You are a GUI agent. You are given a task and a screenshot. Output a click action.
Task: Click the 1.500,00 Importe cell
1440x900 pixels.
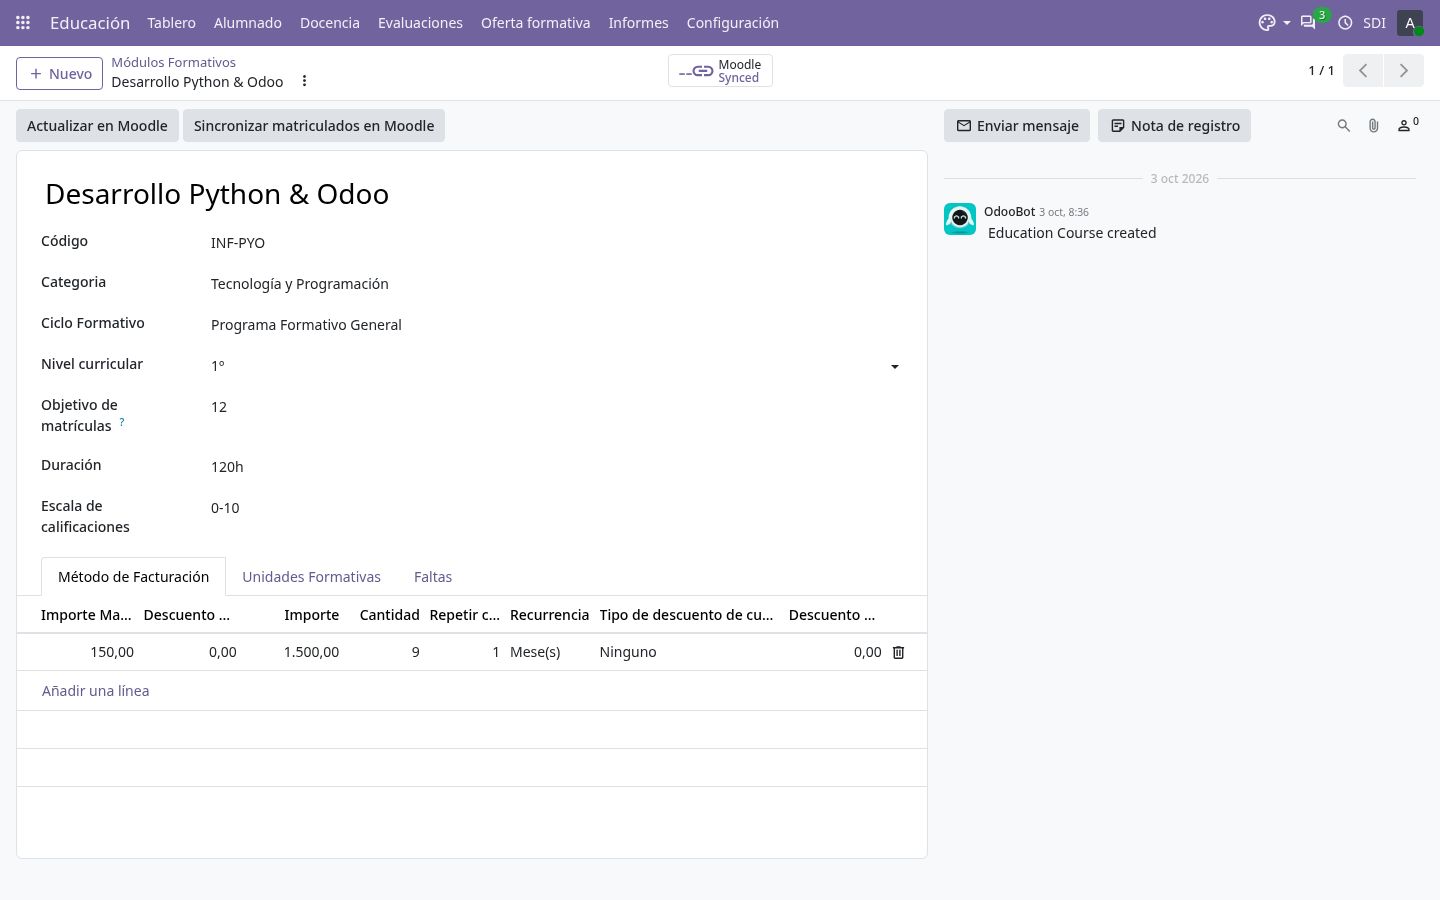293,652
